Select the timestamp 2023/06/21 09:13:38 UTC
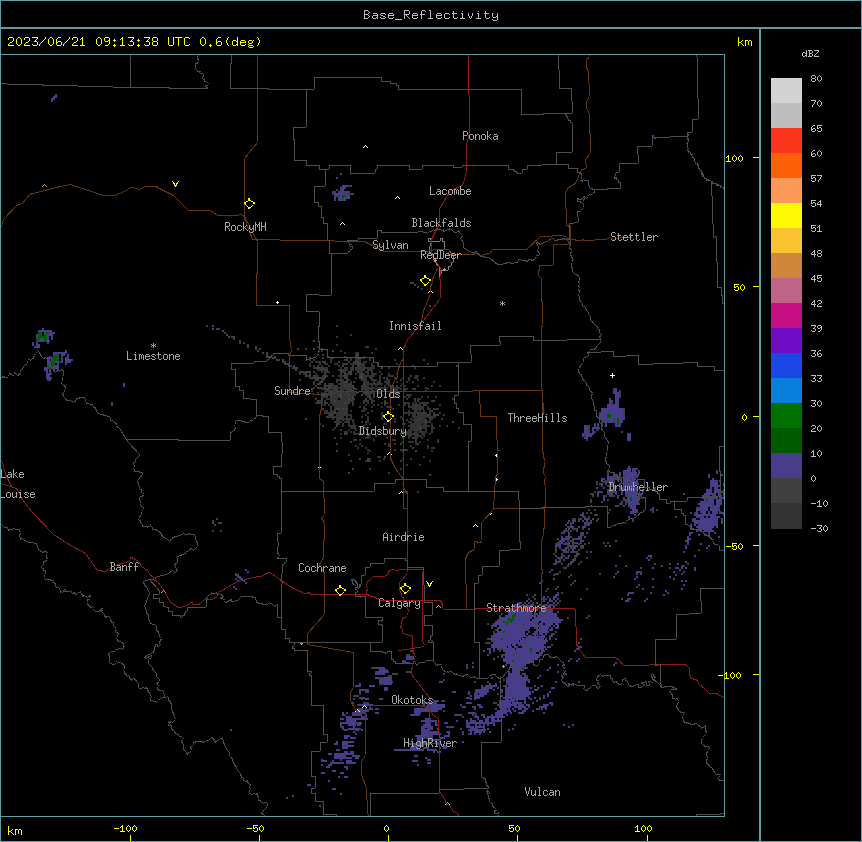 click(99, 42)
